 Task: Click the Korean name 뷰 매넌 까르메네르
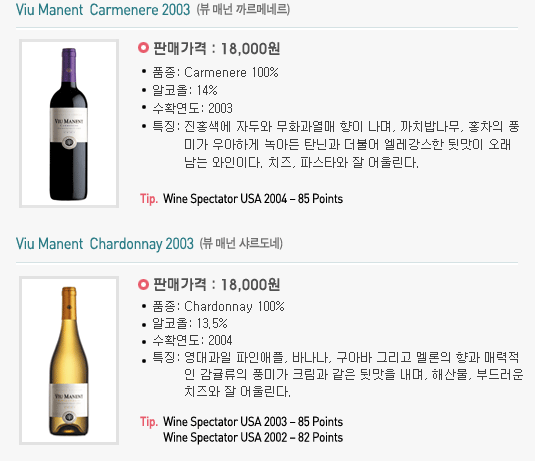(243, 9)
